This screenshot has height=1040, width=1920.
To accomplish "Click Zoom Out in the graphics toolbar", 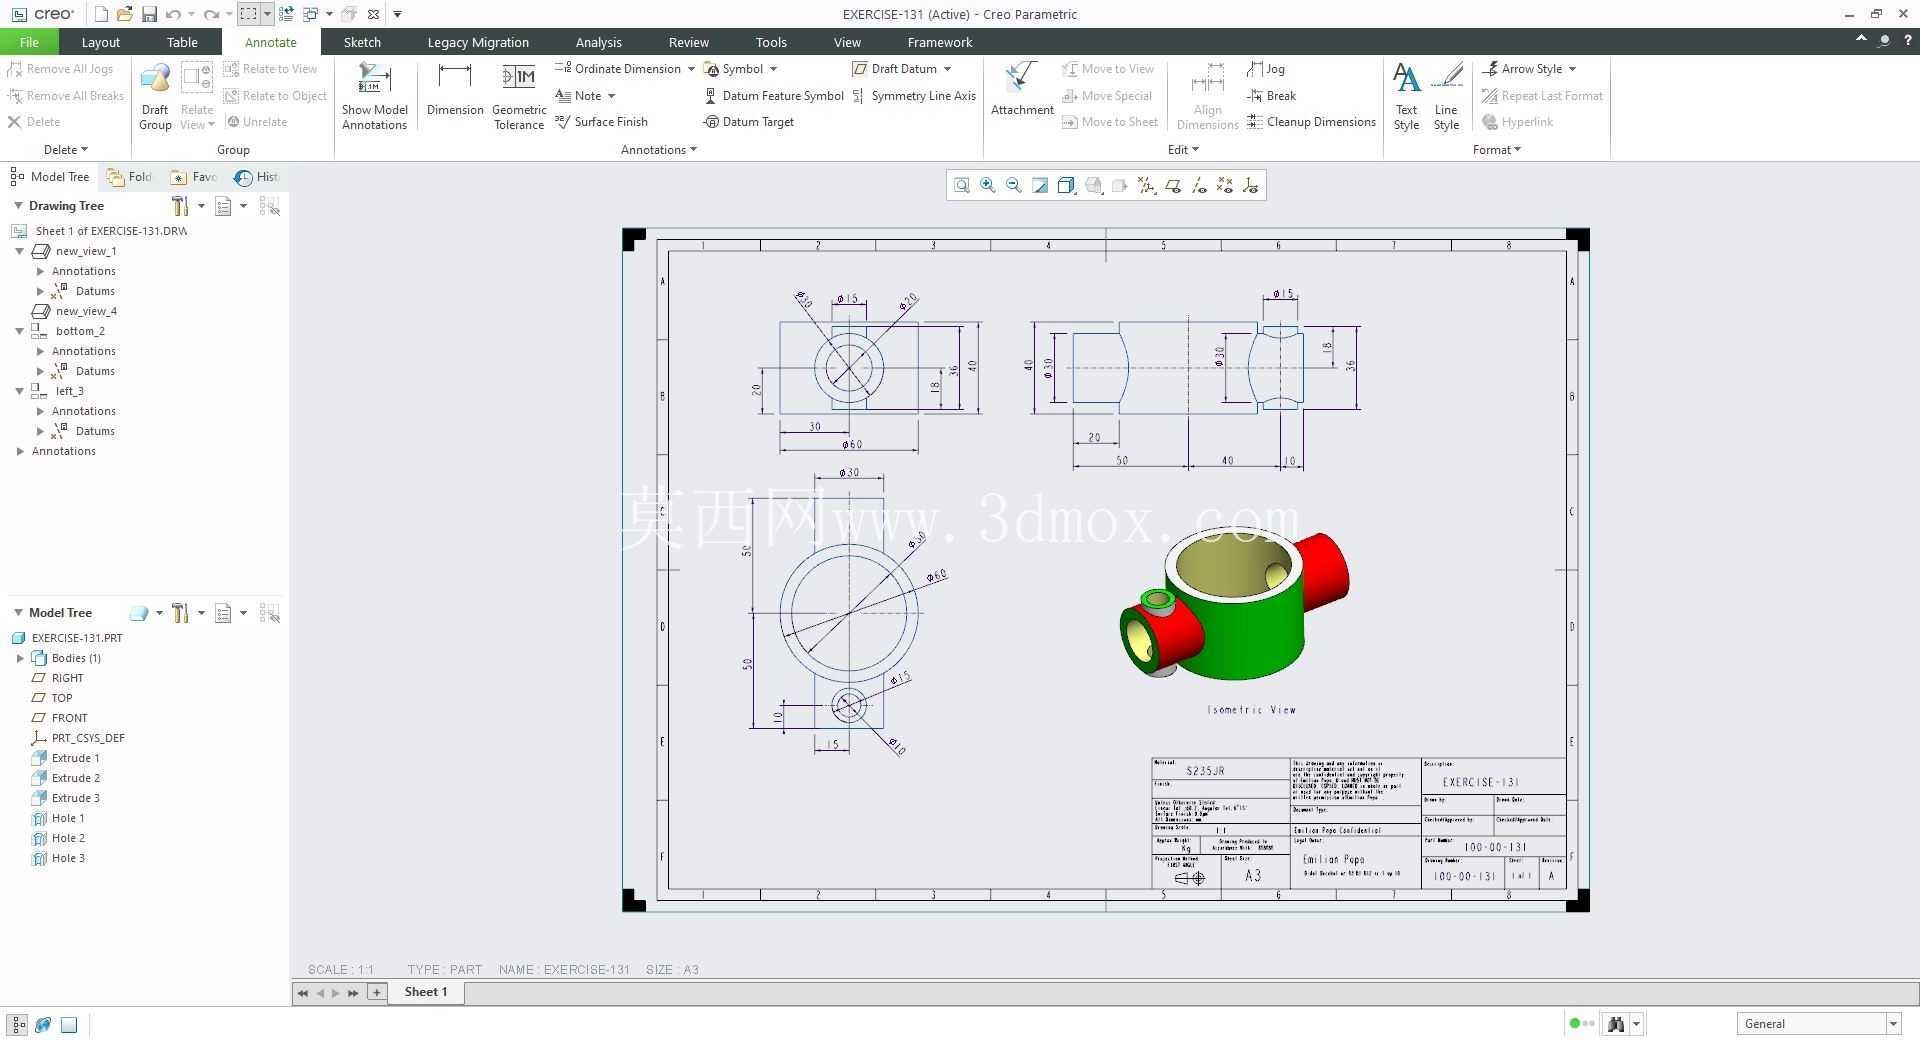I will [1014, 185].
